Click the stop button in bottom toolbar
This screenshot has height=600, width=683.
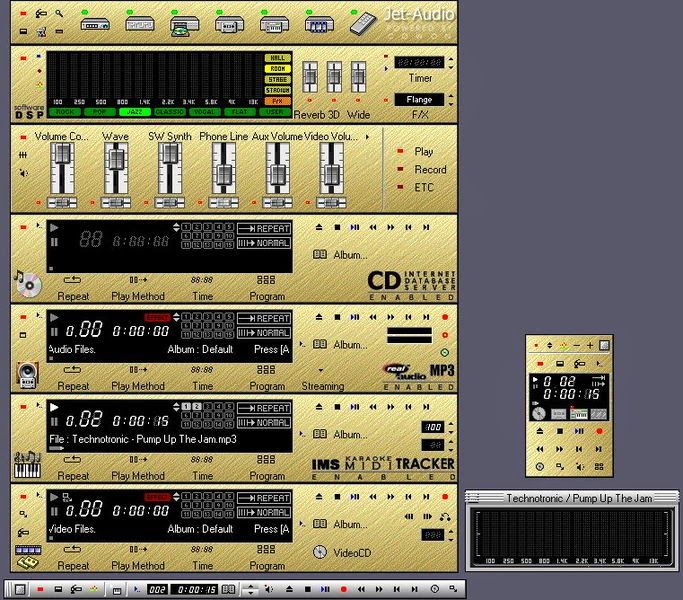(x=308, y=589)
